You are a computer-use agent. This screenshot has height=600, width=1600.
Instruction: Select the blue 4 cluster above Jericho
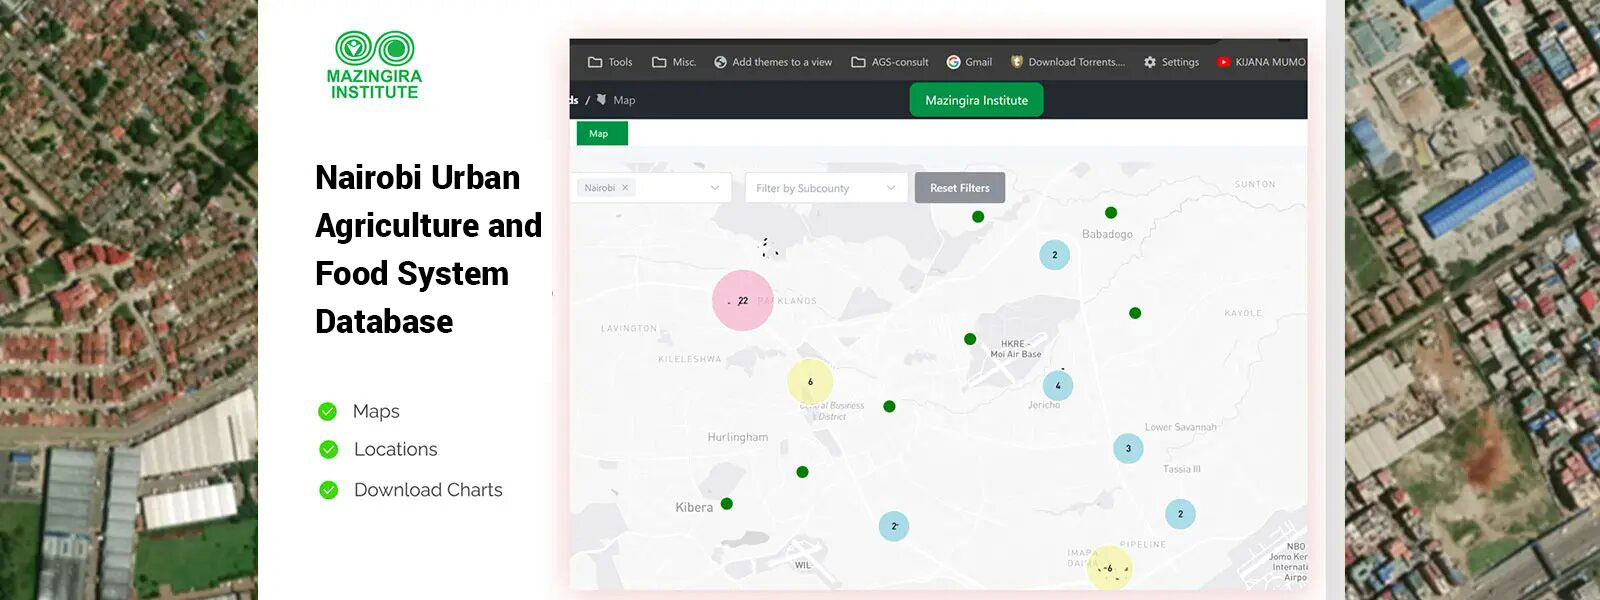pos(1058,385)
